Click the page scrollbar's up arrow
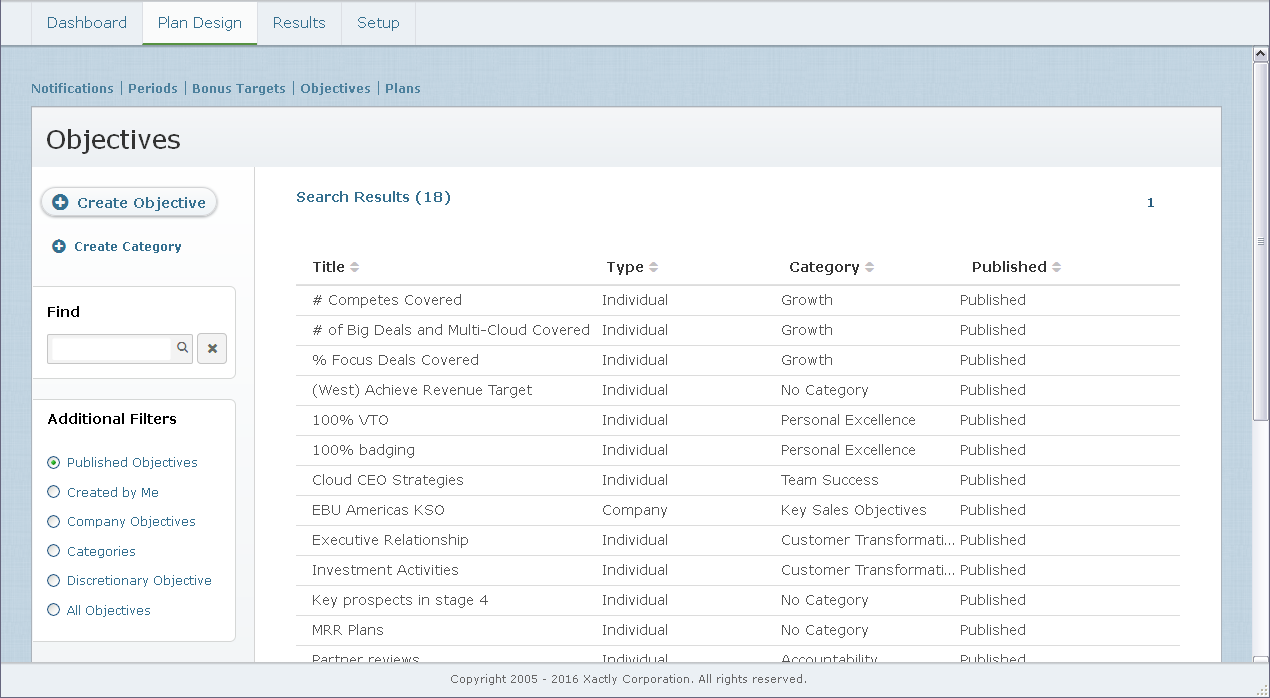The width and height of the screenshot is (1270, 698). 1261,54
